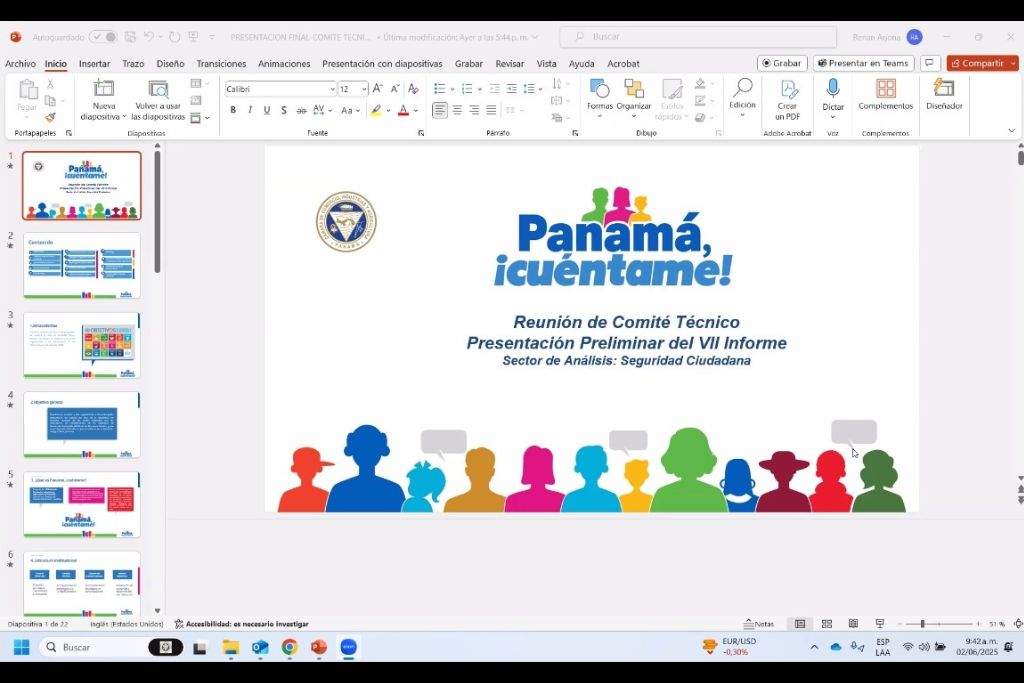This screenshot has width=1024, height=683.
Task: Open the Diseñador design ideas pane
Action: (x=944, y=95)
